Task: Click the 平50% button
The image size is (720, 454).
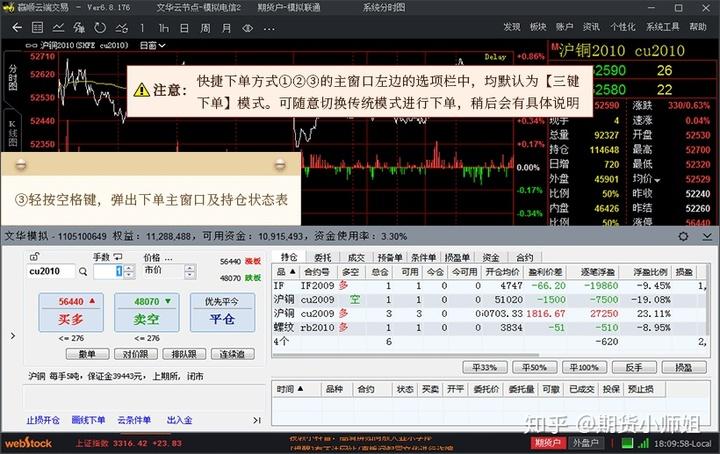Action: click(534, 368)
